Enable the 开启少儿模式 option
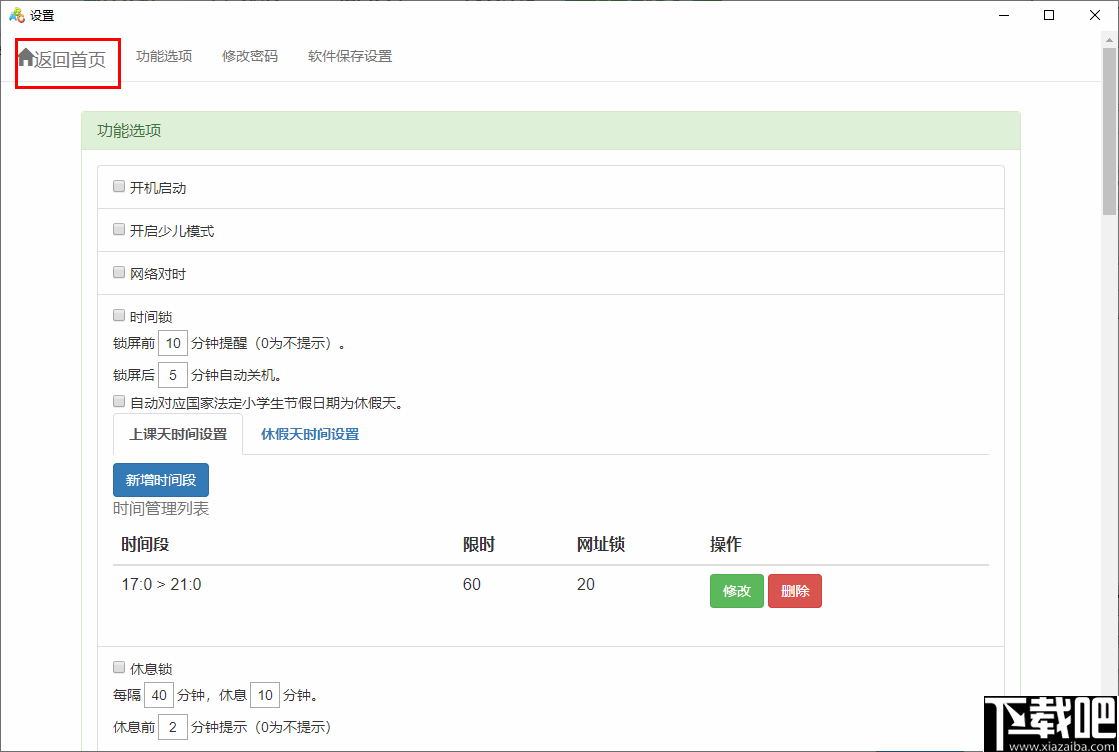This screenshot has width=1119, height=752. (118, 229)
